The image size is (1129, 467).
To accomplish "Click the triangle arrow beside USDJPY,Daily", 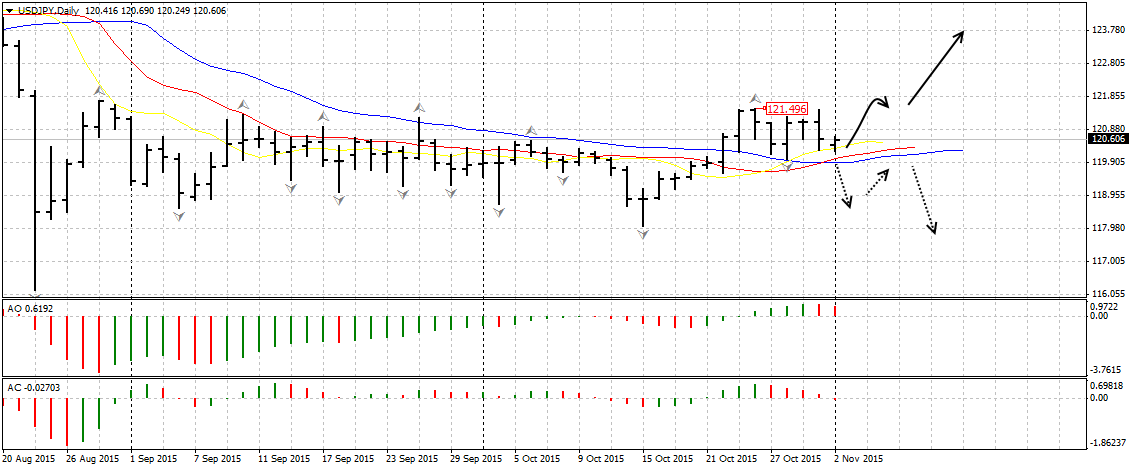I will (x=10, y=9).
